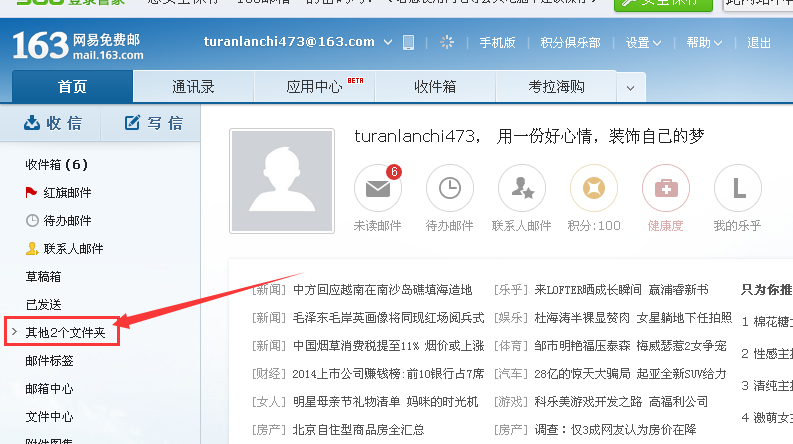Image resolution: width=793 pixels, height=444 pixels.
Task: Open the 设置 dropdown menu
Action: click(643, 43)
